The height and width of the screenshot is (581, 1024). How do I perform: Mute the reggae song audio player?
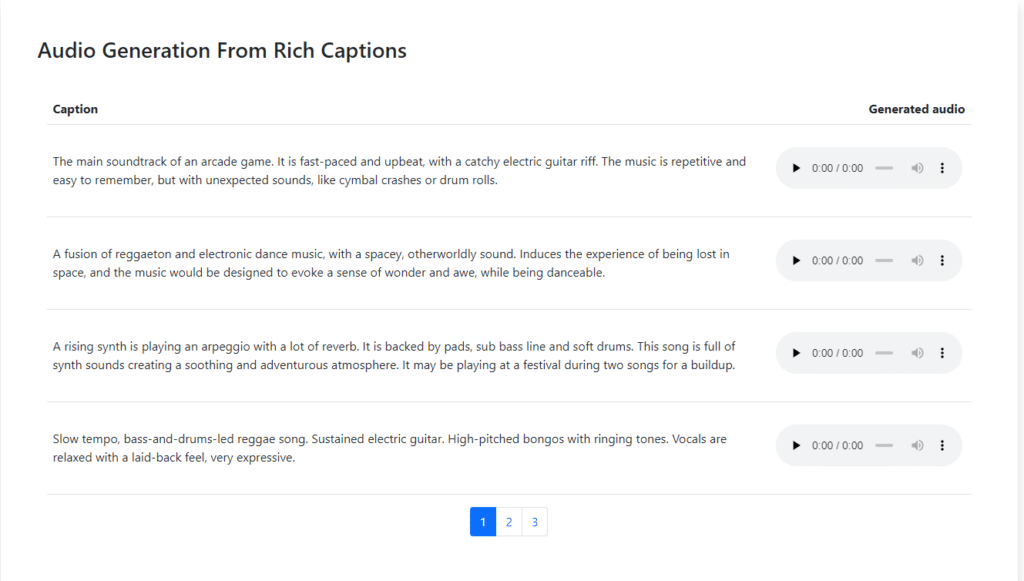918,446
